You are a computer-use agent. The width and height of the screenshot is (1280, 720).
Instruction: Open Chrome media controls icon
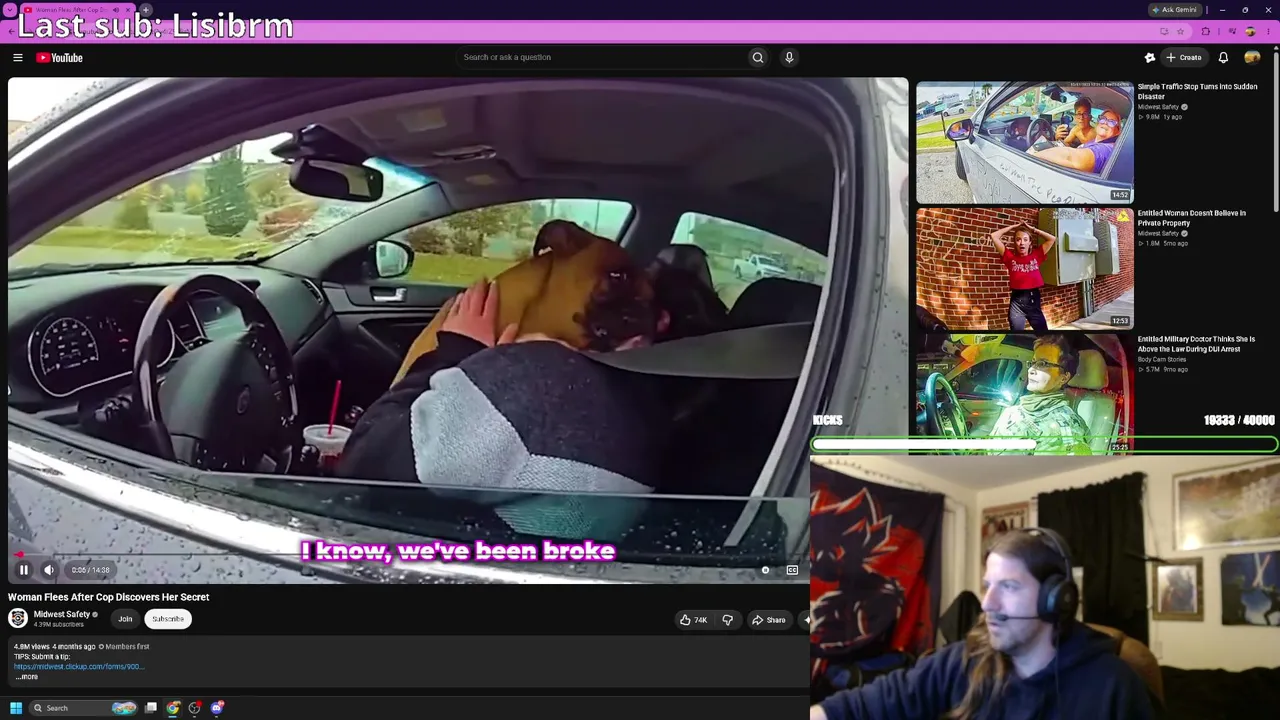tap(1231, 32)
